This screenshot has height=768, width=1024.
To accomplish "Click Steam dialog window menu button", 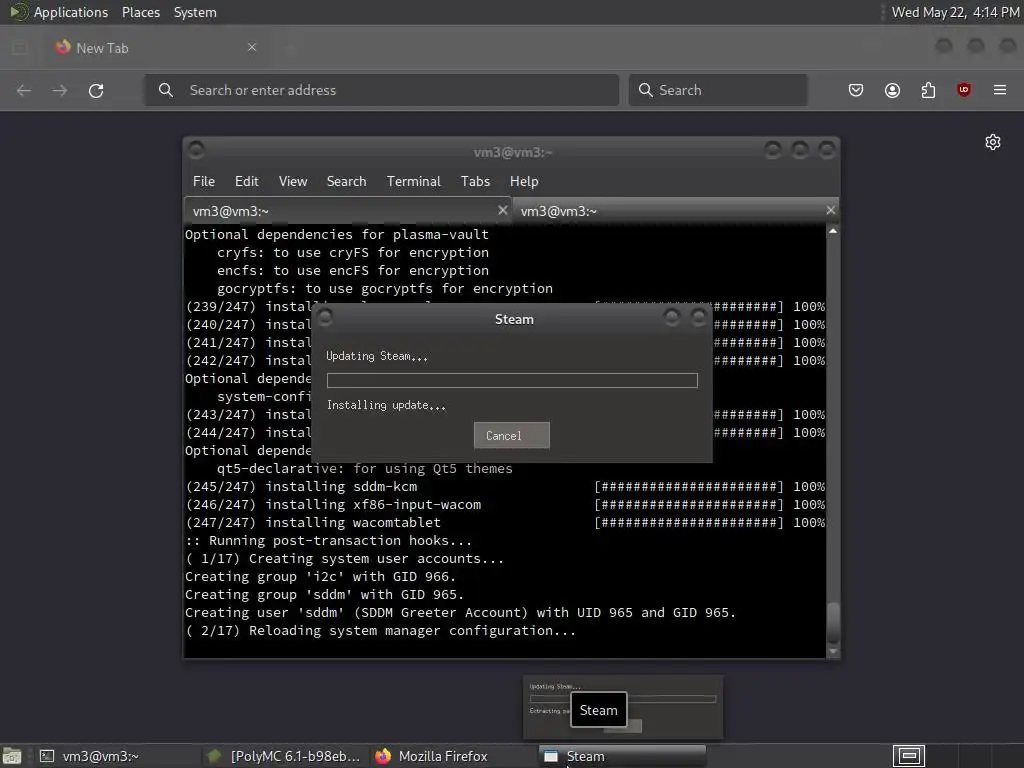I will (325, 318).
